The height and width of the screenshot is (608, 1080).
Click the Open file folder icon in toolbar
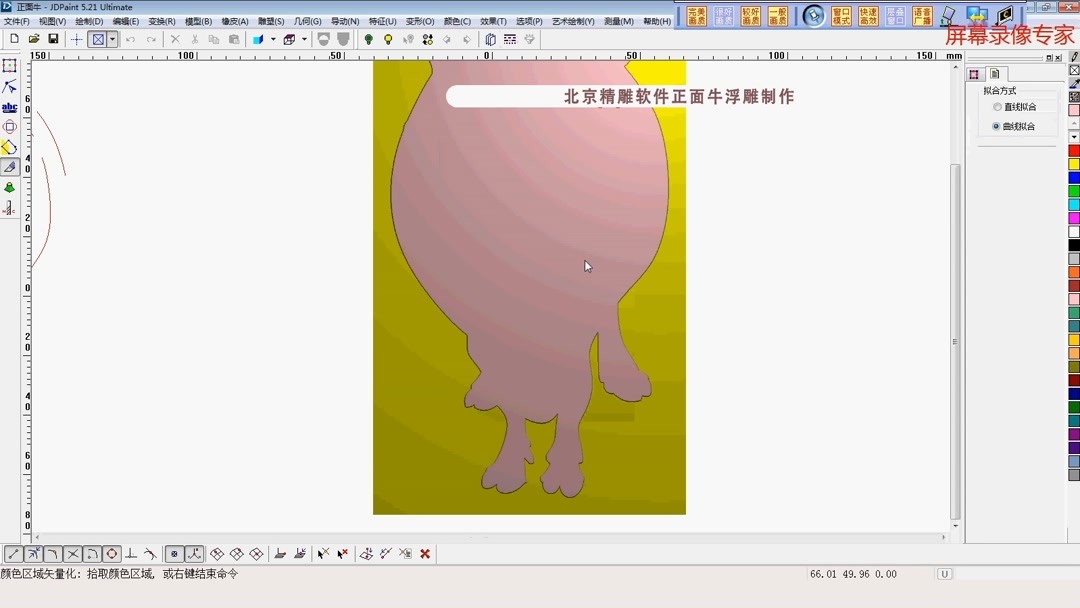(33, 38)
